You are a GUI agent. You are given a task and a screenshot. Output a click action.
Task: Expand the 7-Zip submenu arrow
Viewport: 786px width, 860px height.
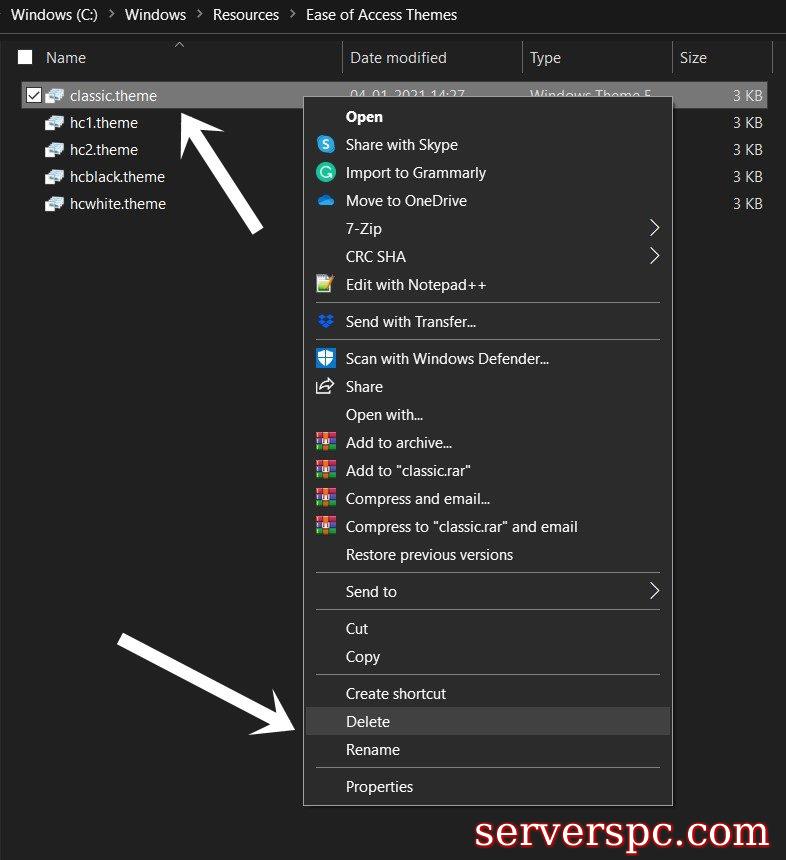[x=654, y=229]
